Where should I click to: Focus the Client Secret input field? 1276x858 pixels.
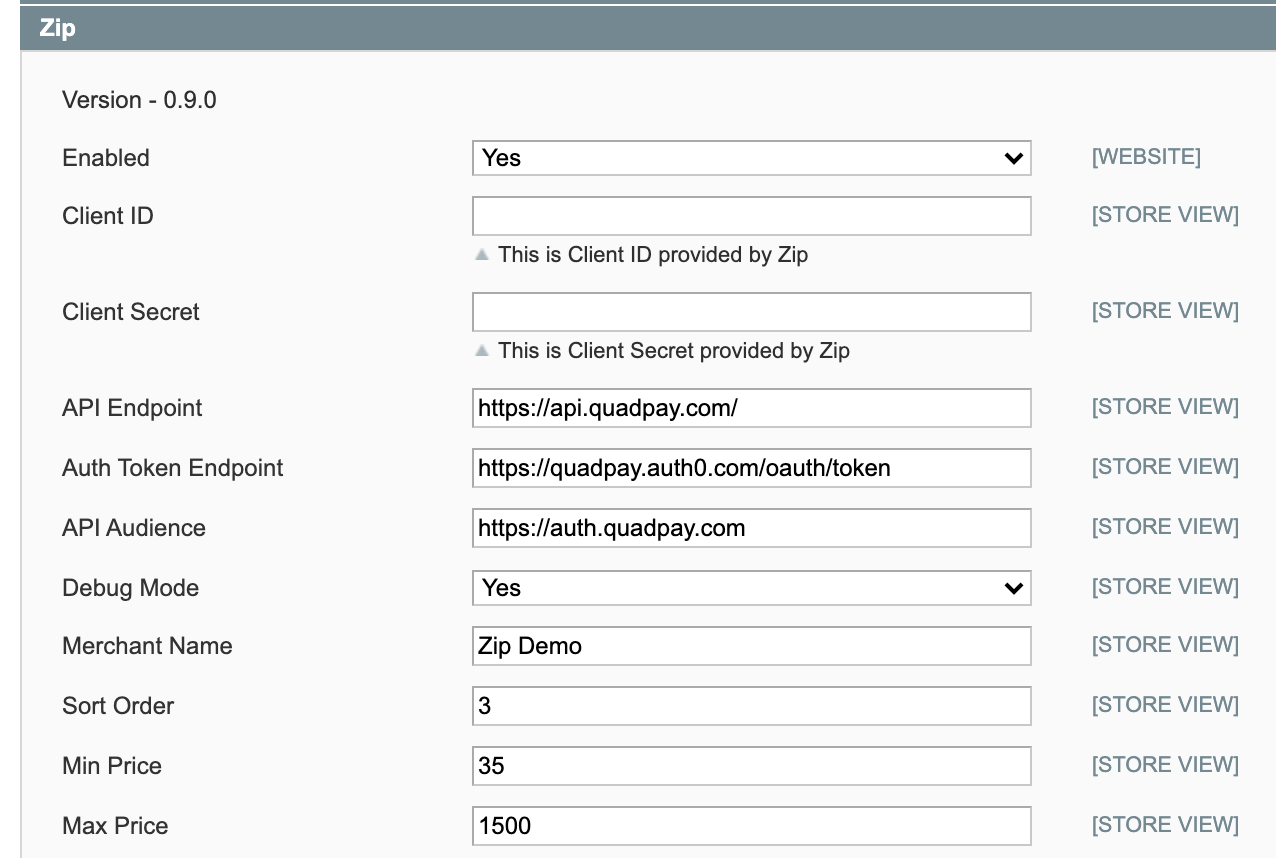751,312
